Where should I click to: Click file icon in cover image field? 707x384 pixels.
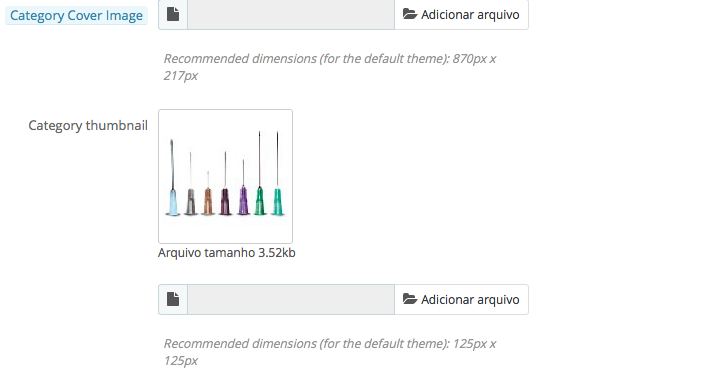click(173, 14)
